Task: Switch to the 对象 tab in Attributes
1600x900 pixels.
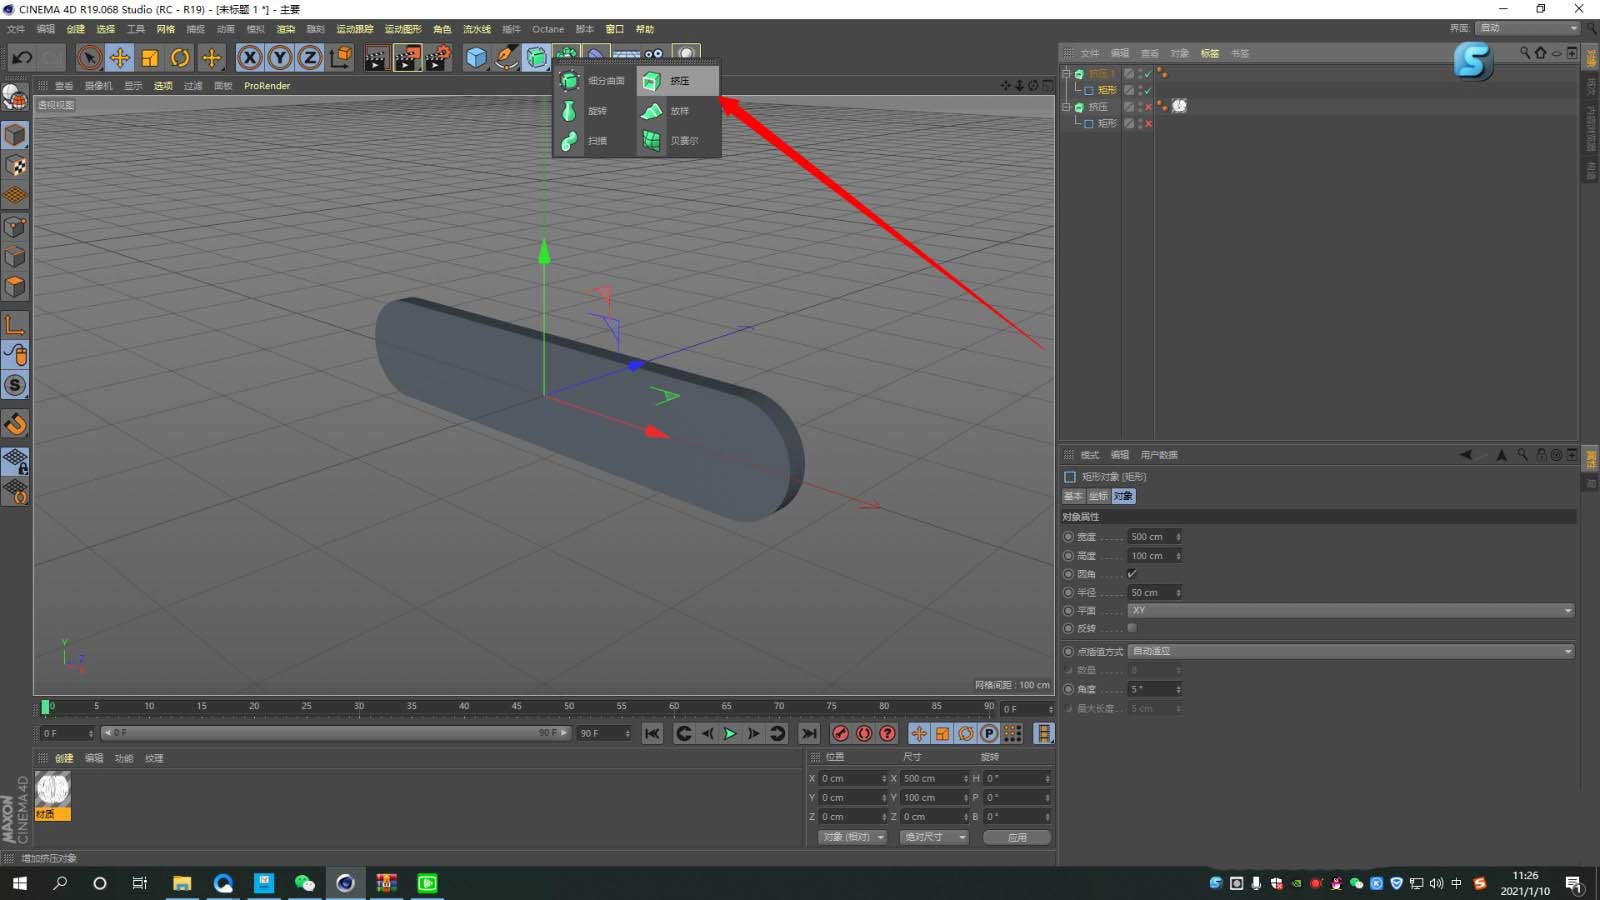Action: [1122, 496]
